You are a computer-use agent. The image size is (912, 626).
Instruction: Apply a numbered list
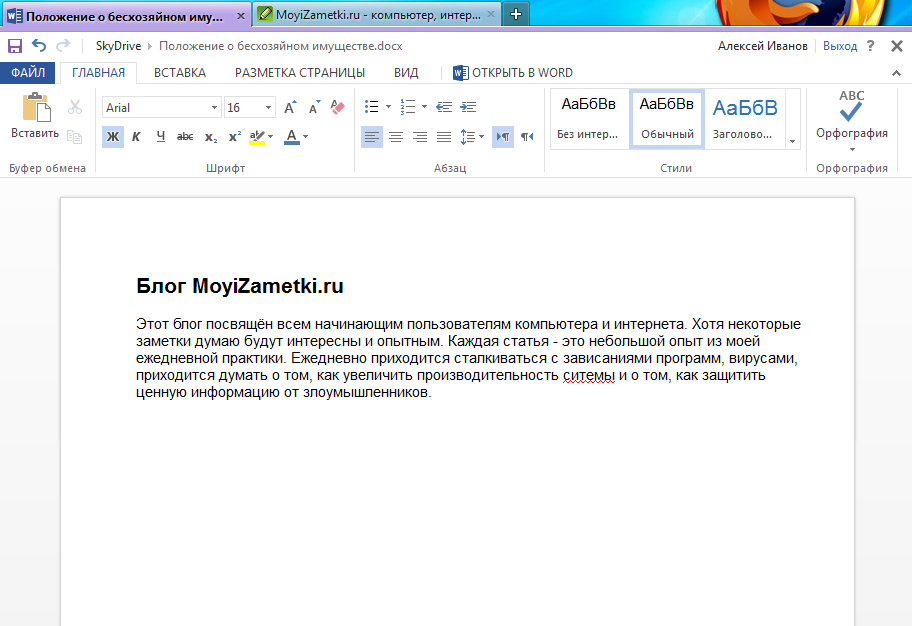pyautogui.click(x=408, y=107)
